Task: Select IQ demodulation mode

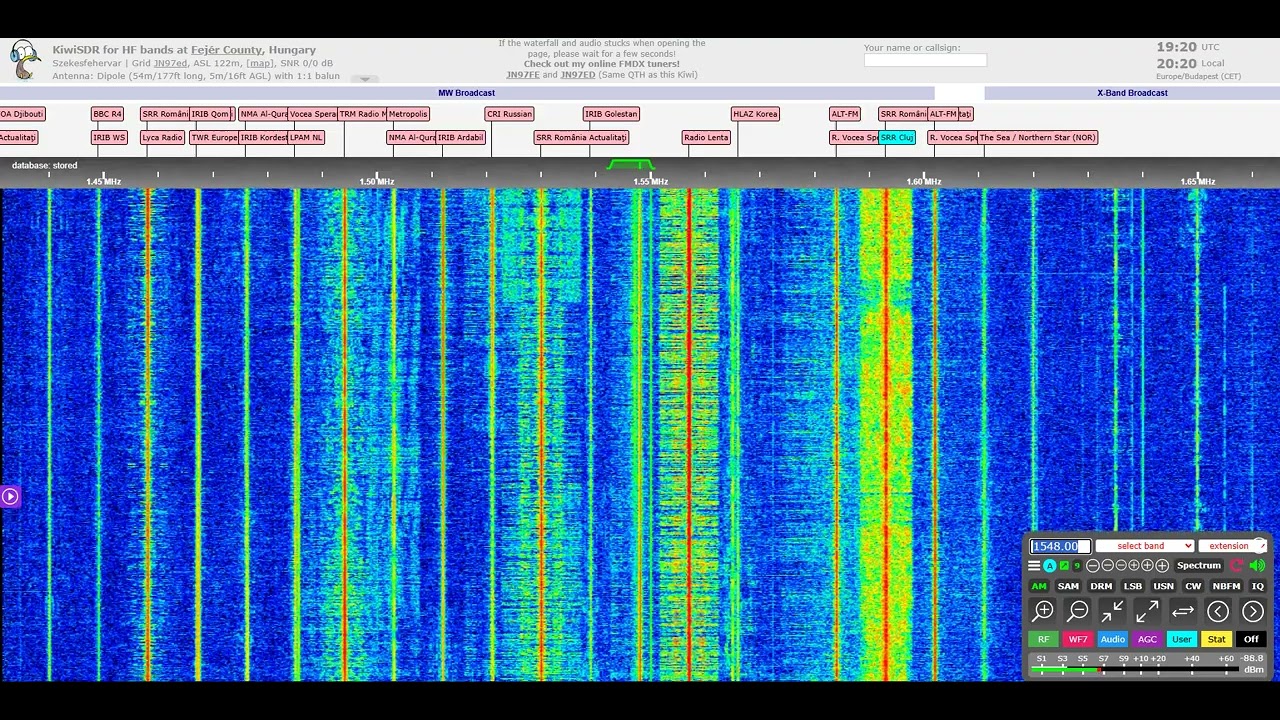Action: point(1258,586)
